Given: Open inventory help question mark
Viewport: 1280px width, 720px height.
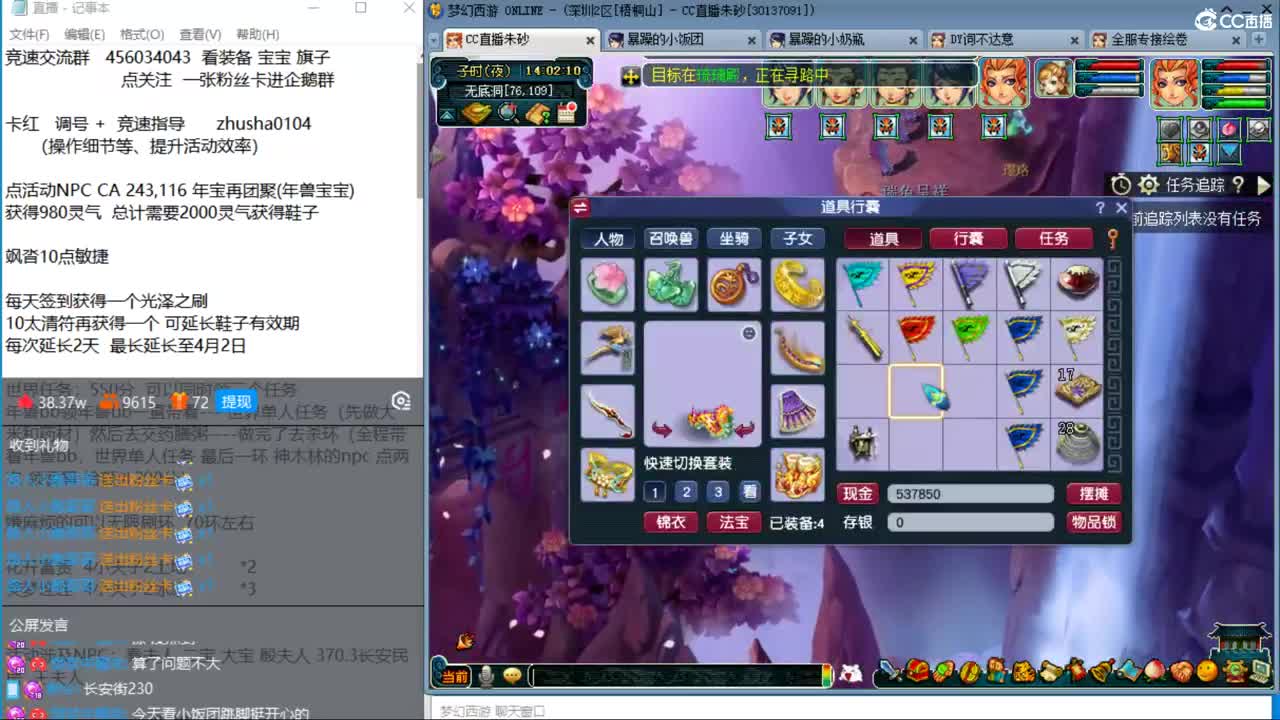Looking at the screenshot, I should tap(1100, 208).
